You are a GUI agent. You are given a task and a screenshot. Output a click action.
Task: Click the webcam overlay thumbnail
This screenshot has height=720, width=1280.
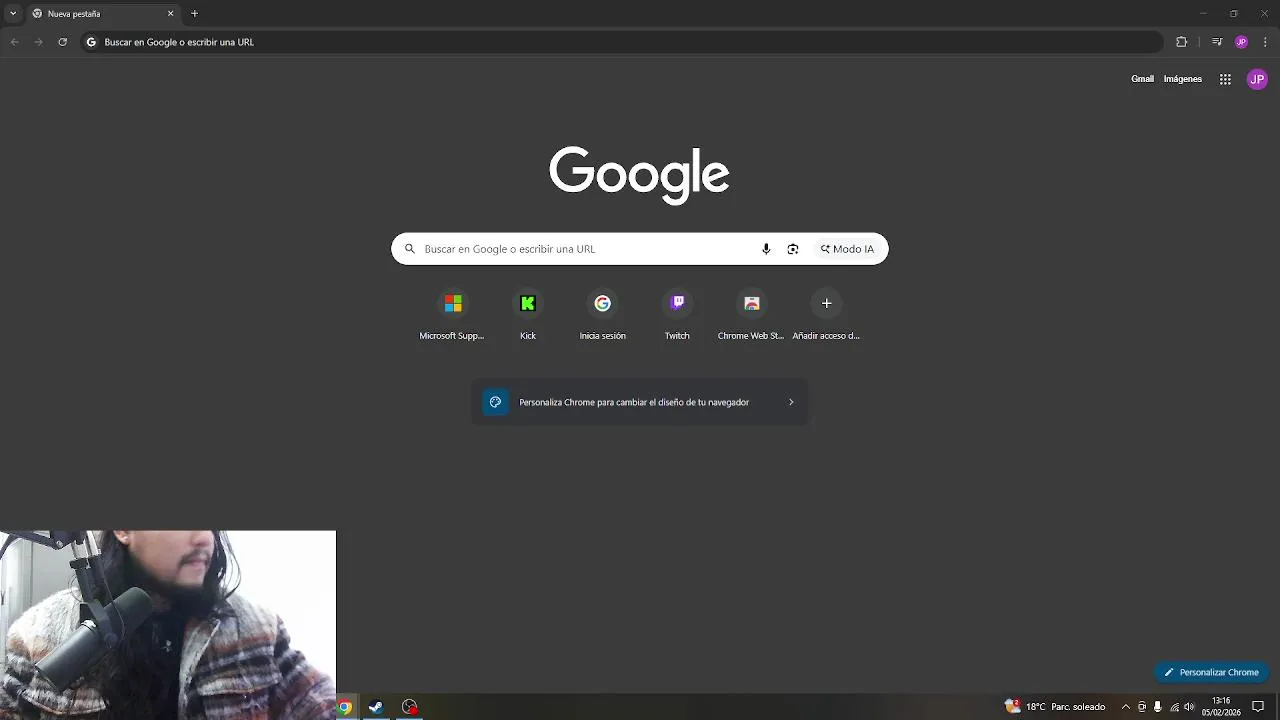[x=168, y=625]
